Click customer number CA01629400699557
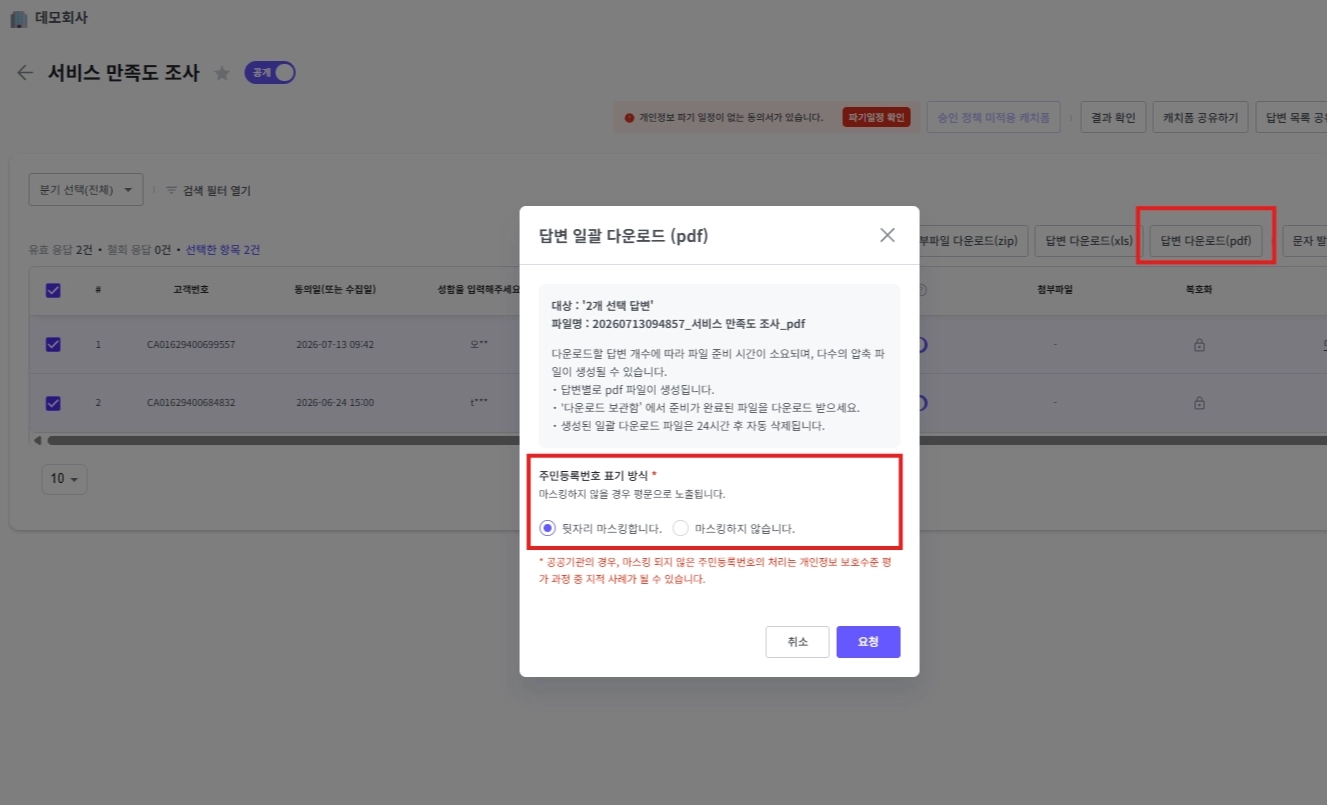Viewport: 1327px width, 805px height. [x=191, y=345]
